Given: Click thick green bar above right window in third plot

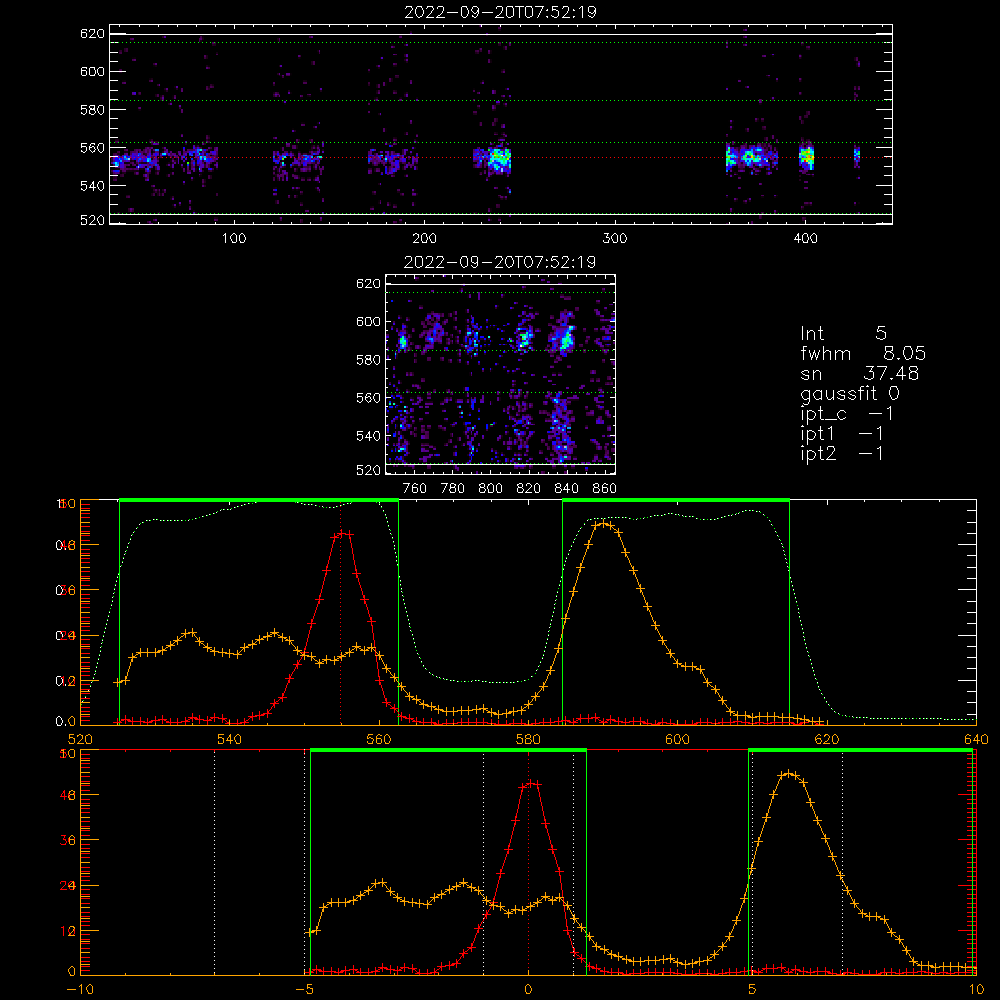Looking at the screenshot, I should point(676,500).
